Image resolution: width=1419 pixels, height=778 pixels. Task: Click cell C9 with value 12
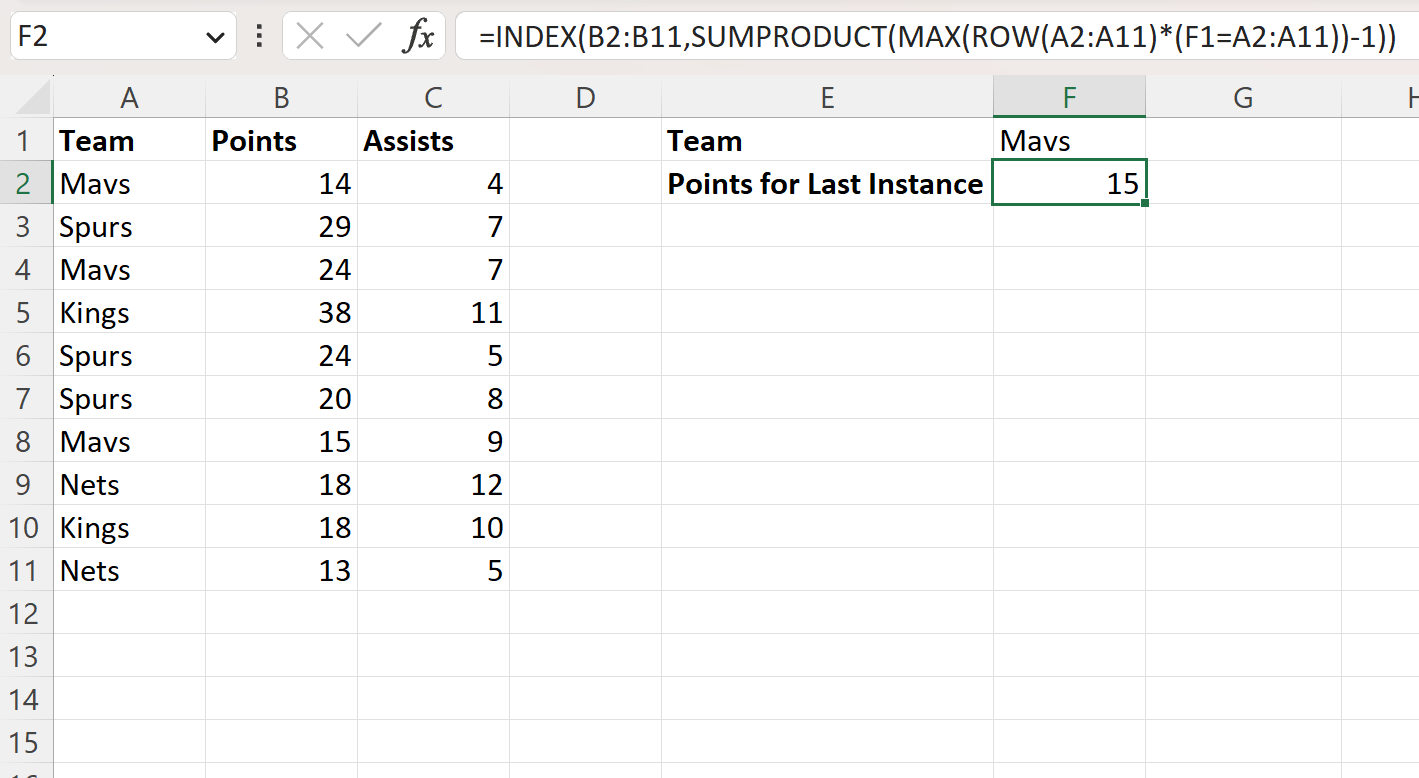pos(433,484)
